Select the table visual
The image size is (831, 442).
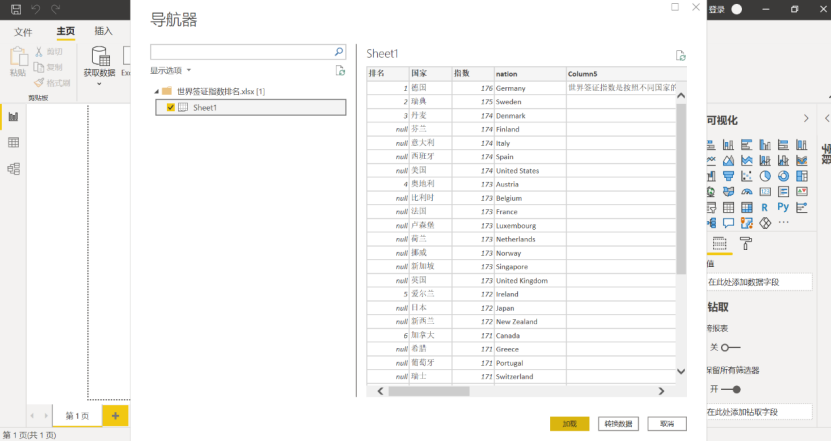click(x=729, y=207)
